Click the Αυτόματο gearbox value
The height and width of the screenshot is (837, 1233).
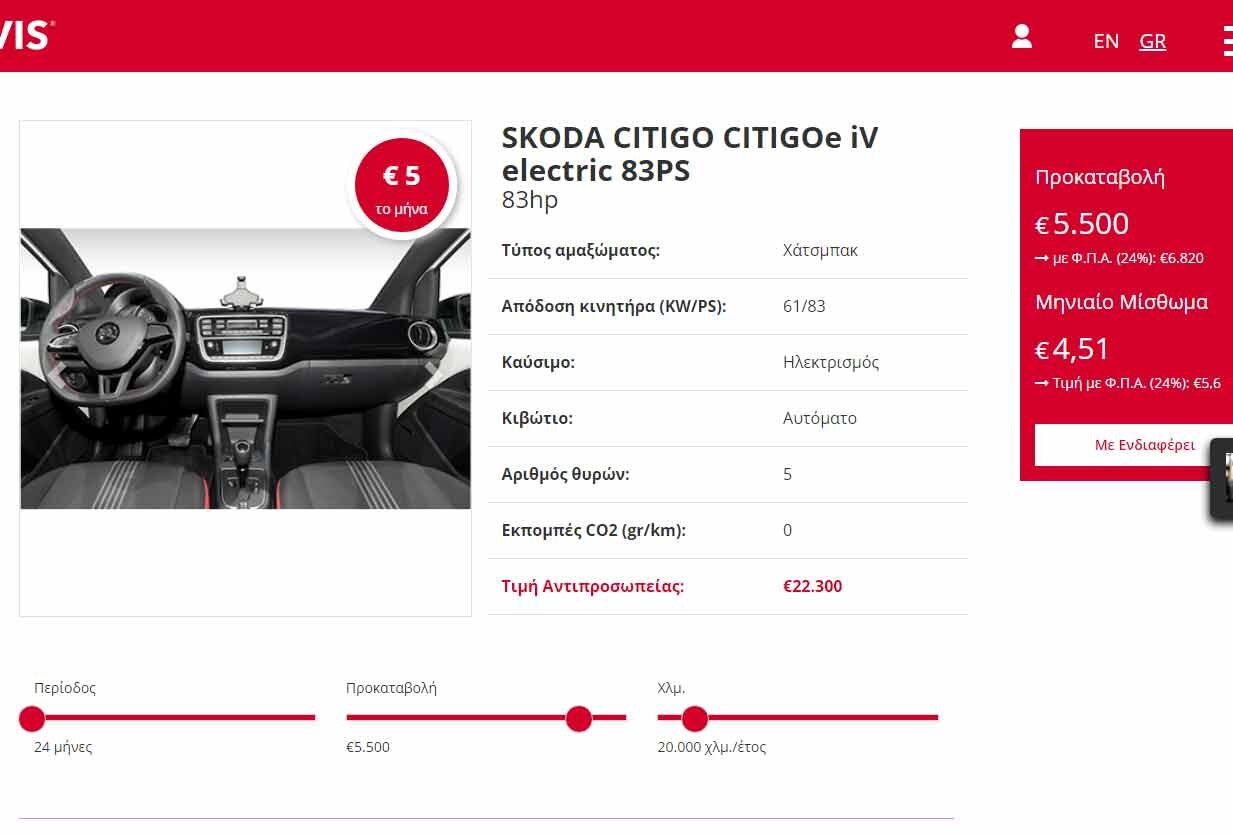pos(820,418)
